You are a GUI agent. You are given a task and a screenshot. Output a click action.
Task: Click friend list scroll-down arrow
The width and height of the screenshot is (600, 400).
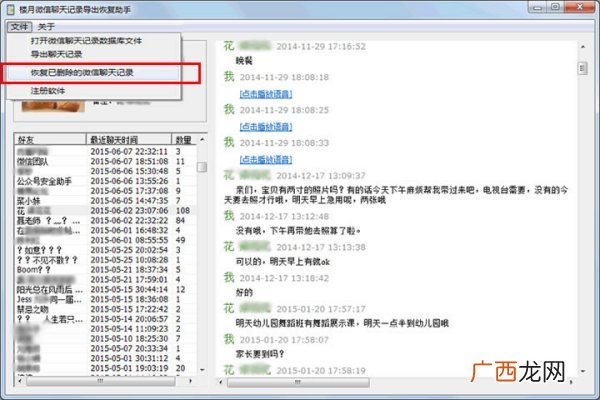point(202,370)
